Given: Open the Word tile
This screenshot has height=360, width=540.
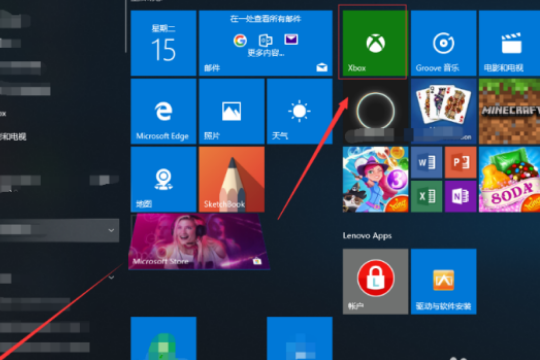Looking at the screenshot, I should (x=426, y=162).
